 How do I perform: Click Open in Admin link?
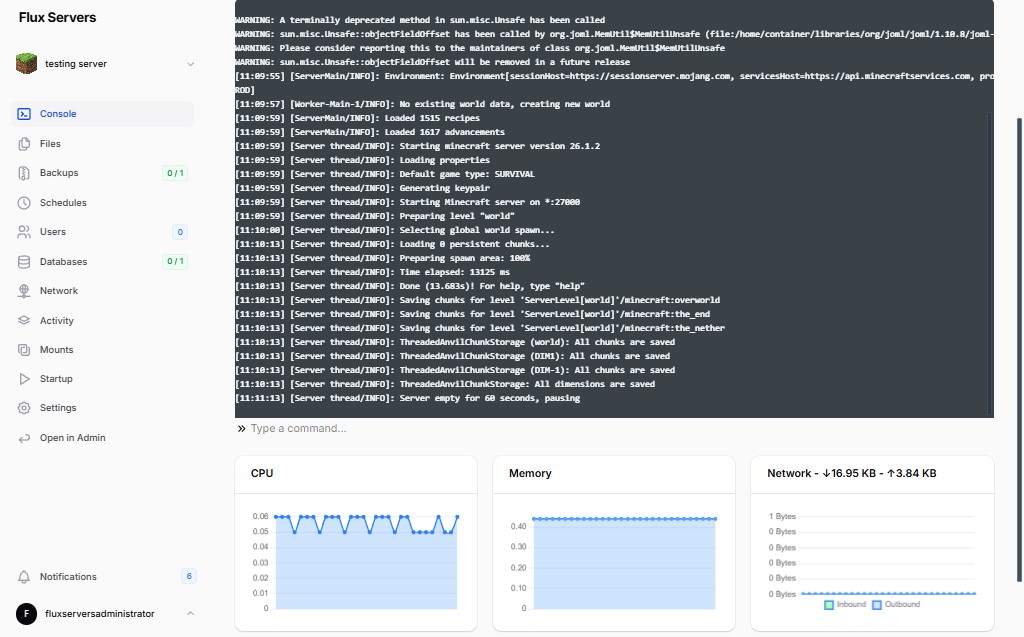tap(103, 438)
